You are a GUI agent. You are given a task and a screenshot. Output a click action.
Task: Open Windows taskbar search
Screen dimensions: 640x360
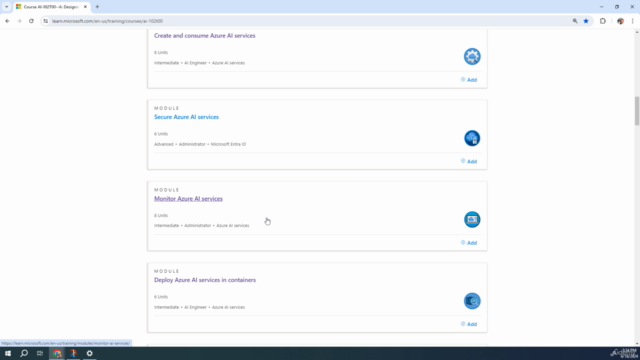pos(24,353)
